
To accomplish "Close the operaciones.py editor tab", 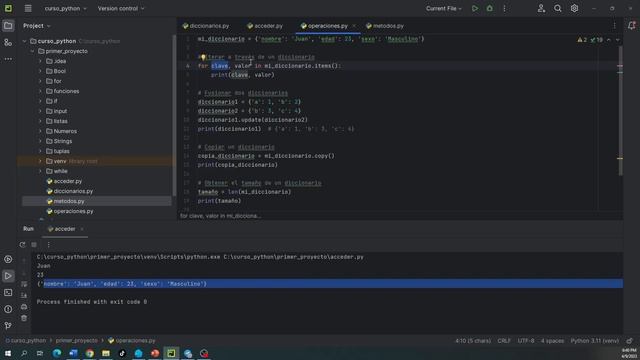I will [354, 26].
